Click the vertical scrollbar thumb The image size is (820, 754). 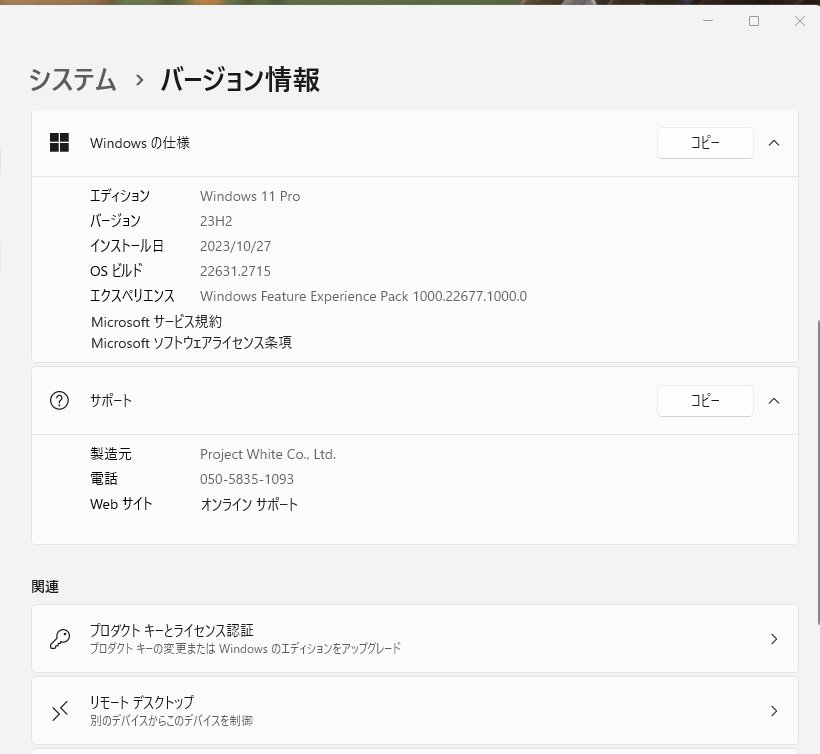pos(818,472)
